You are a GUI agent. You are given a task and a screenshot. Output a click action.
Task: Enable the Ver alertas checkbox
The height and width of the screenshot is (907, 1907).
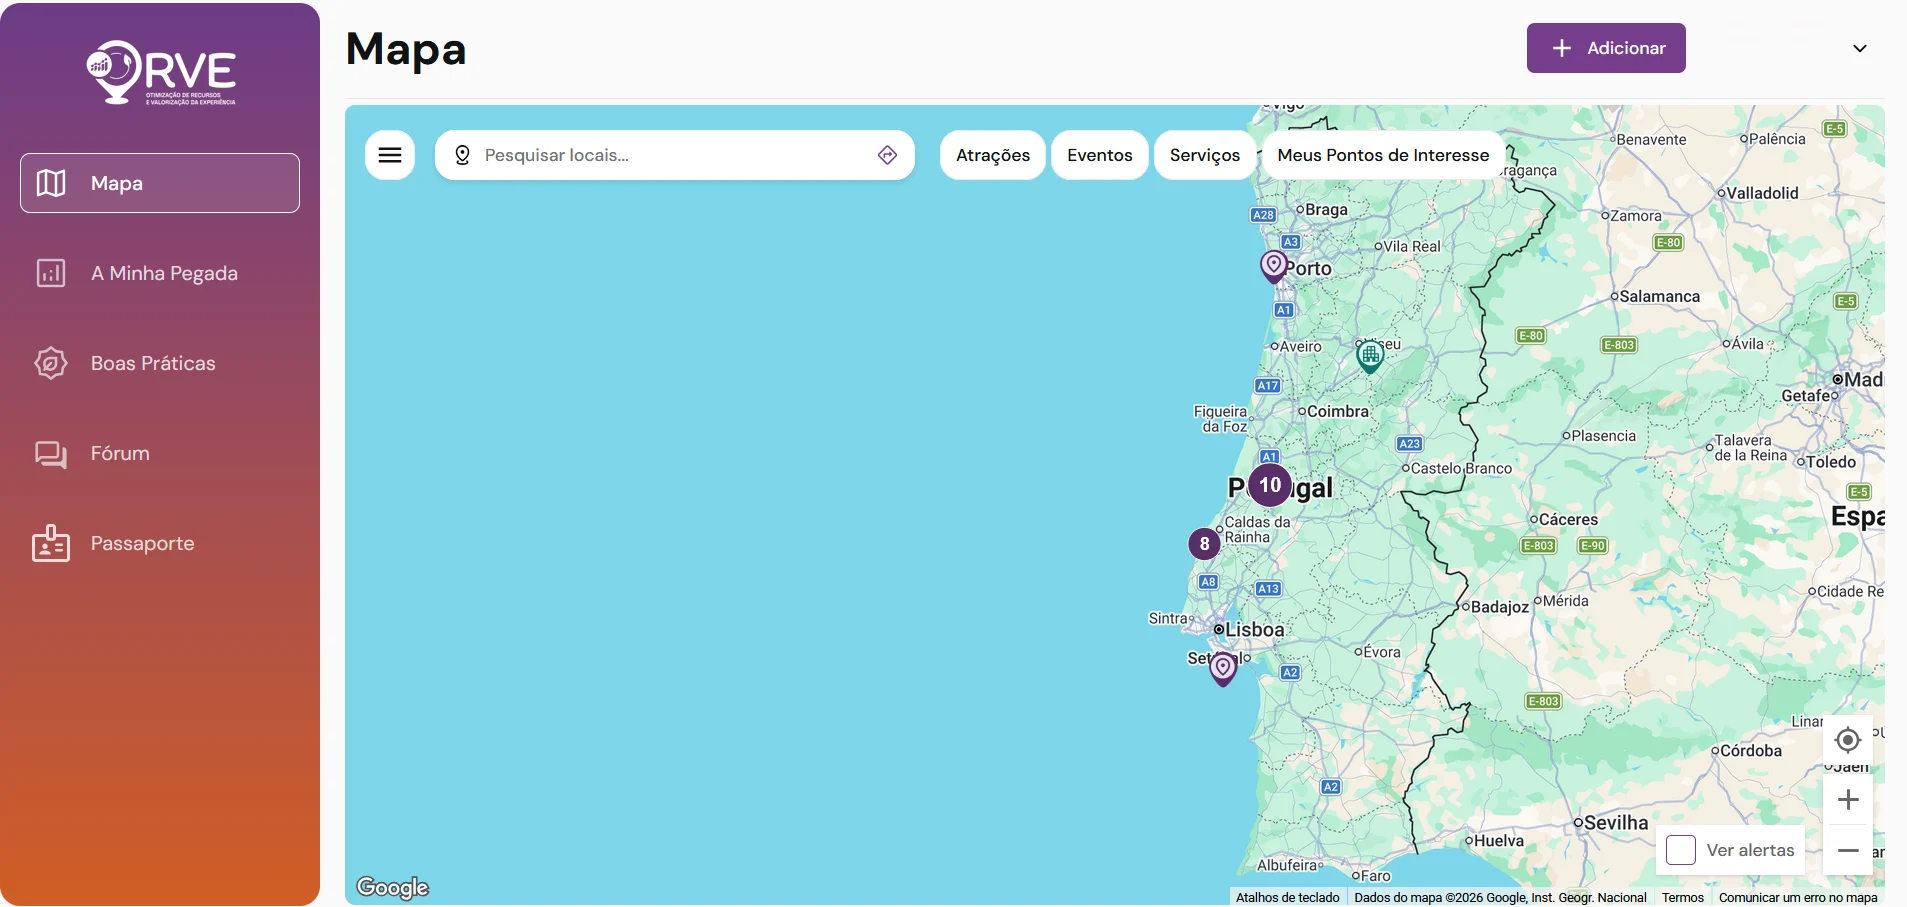coord(1681,850)
